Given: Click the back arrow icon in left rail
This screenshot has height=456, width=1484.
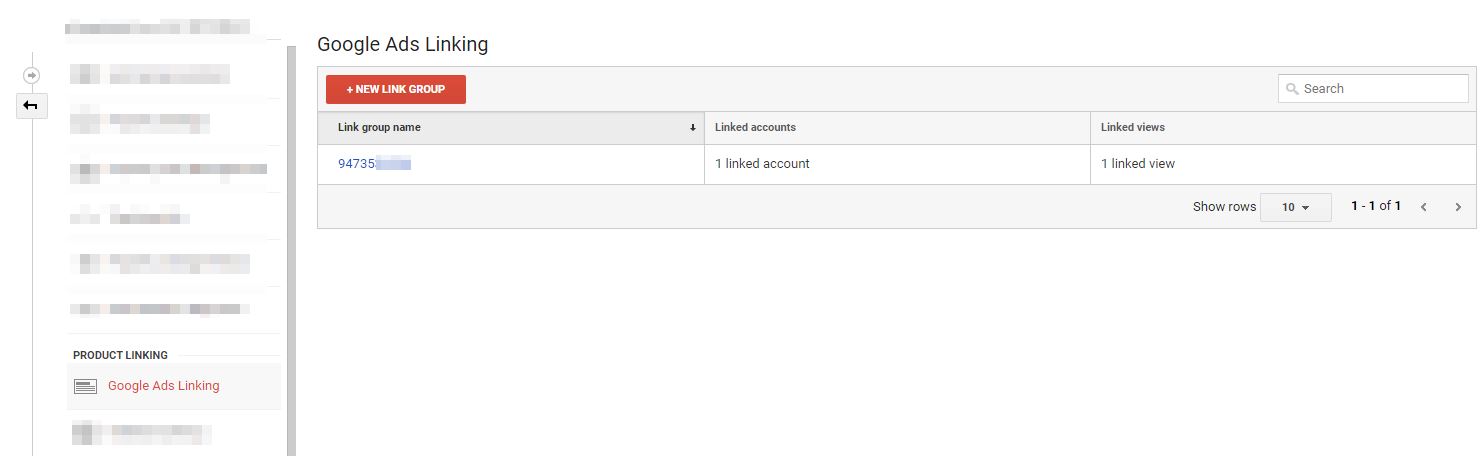Looking at the screenshot, I should click(31, 105).
